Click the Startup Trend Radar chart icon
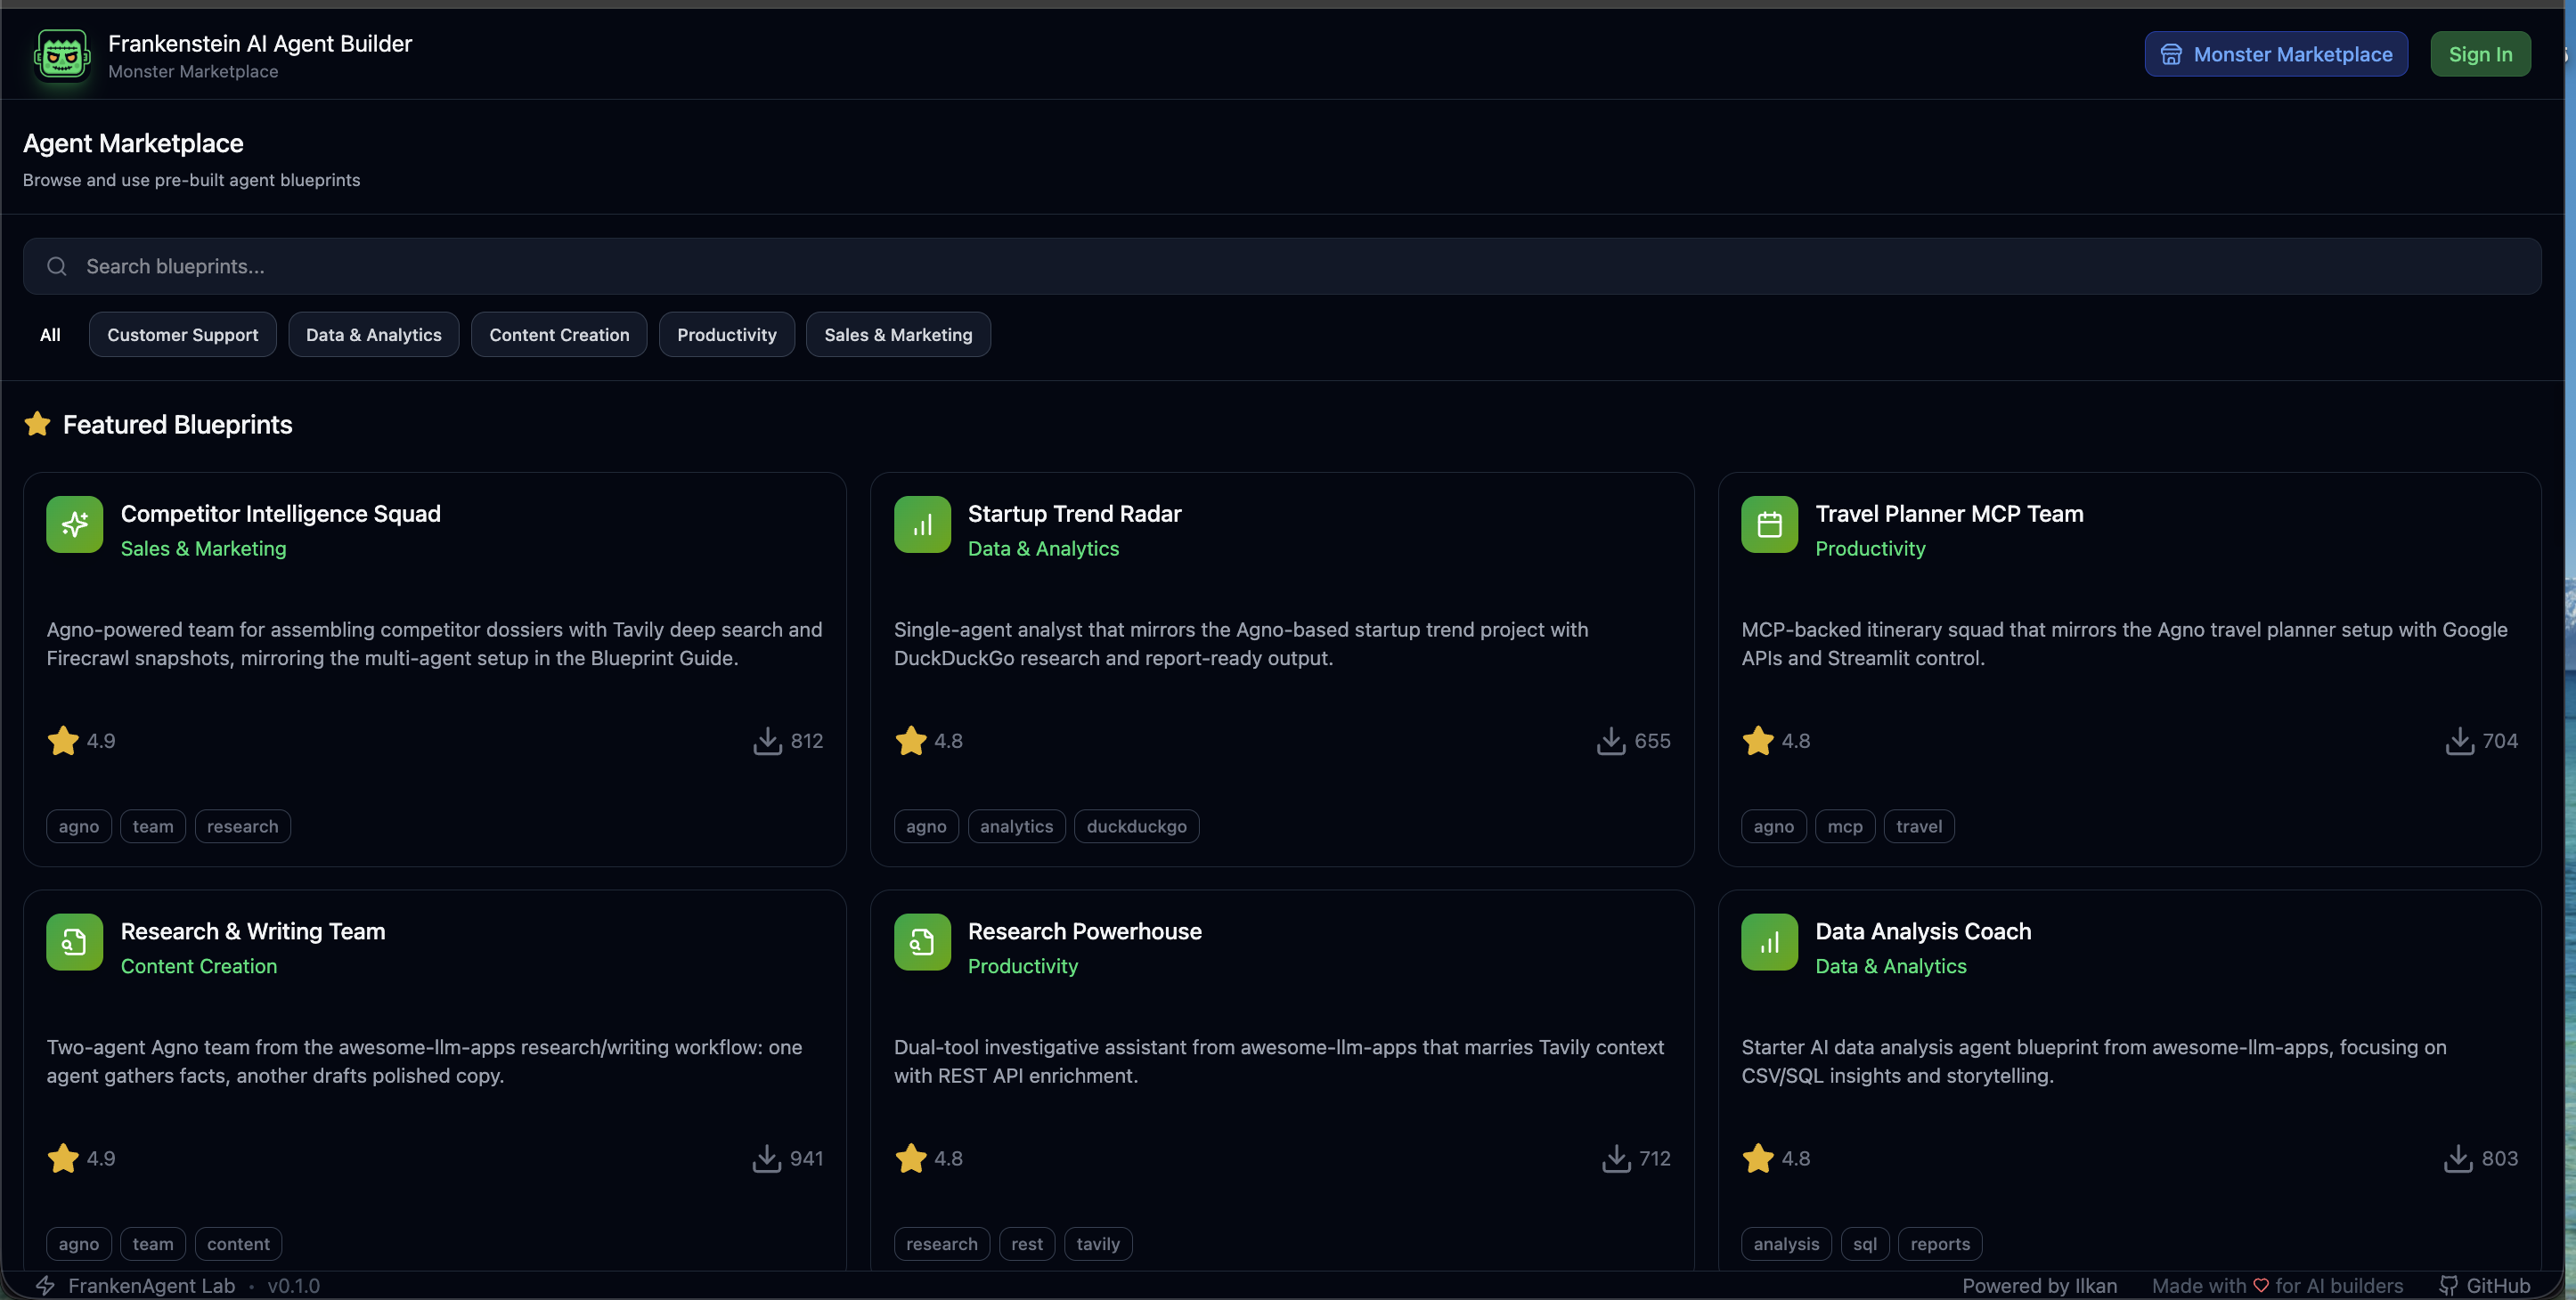 coord(921,524)
